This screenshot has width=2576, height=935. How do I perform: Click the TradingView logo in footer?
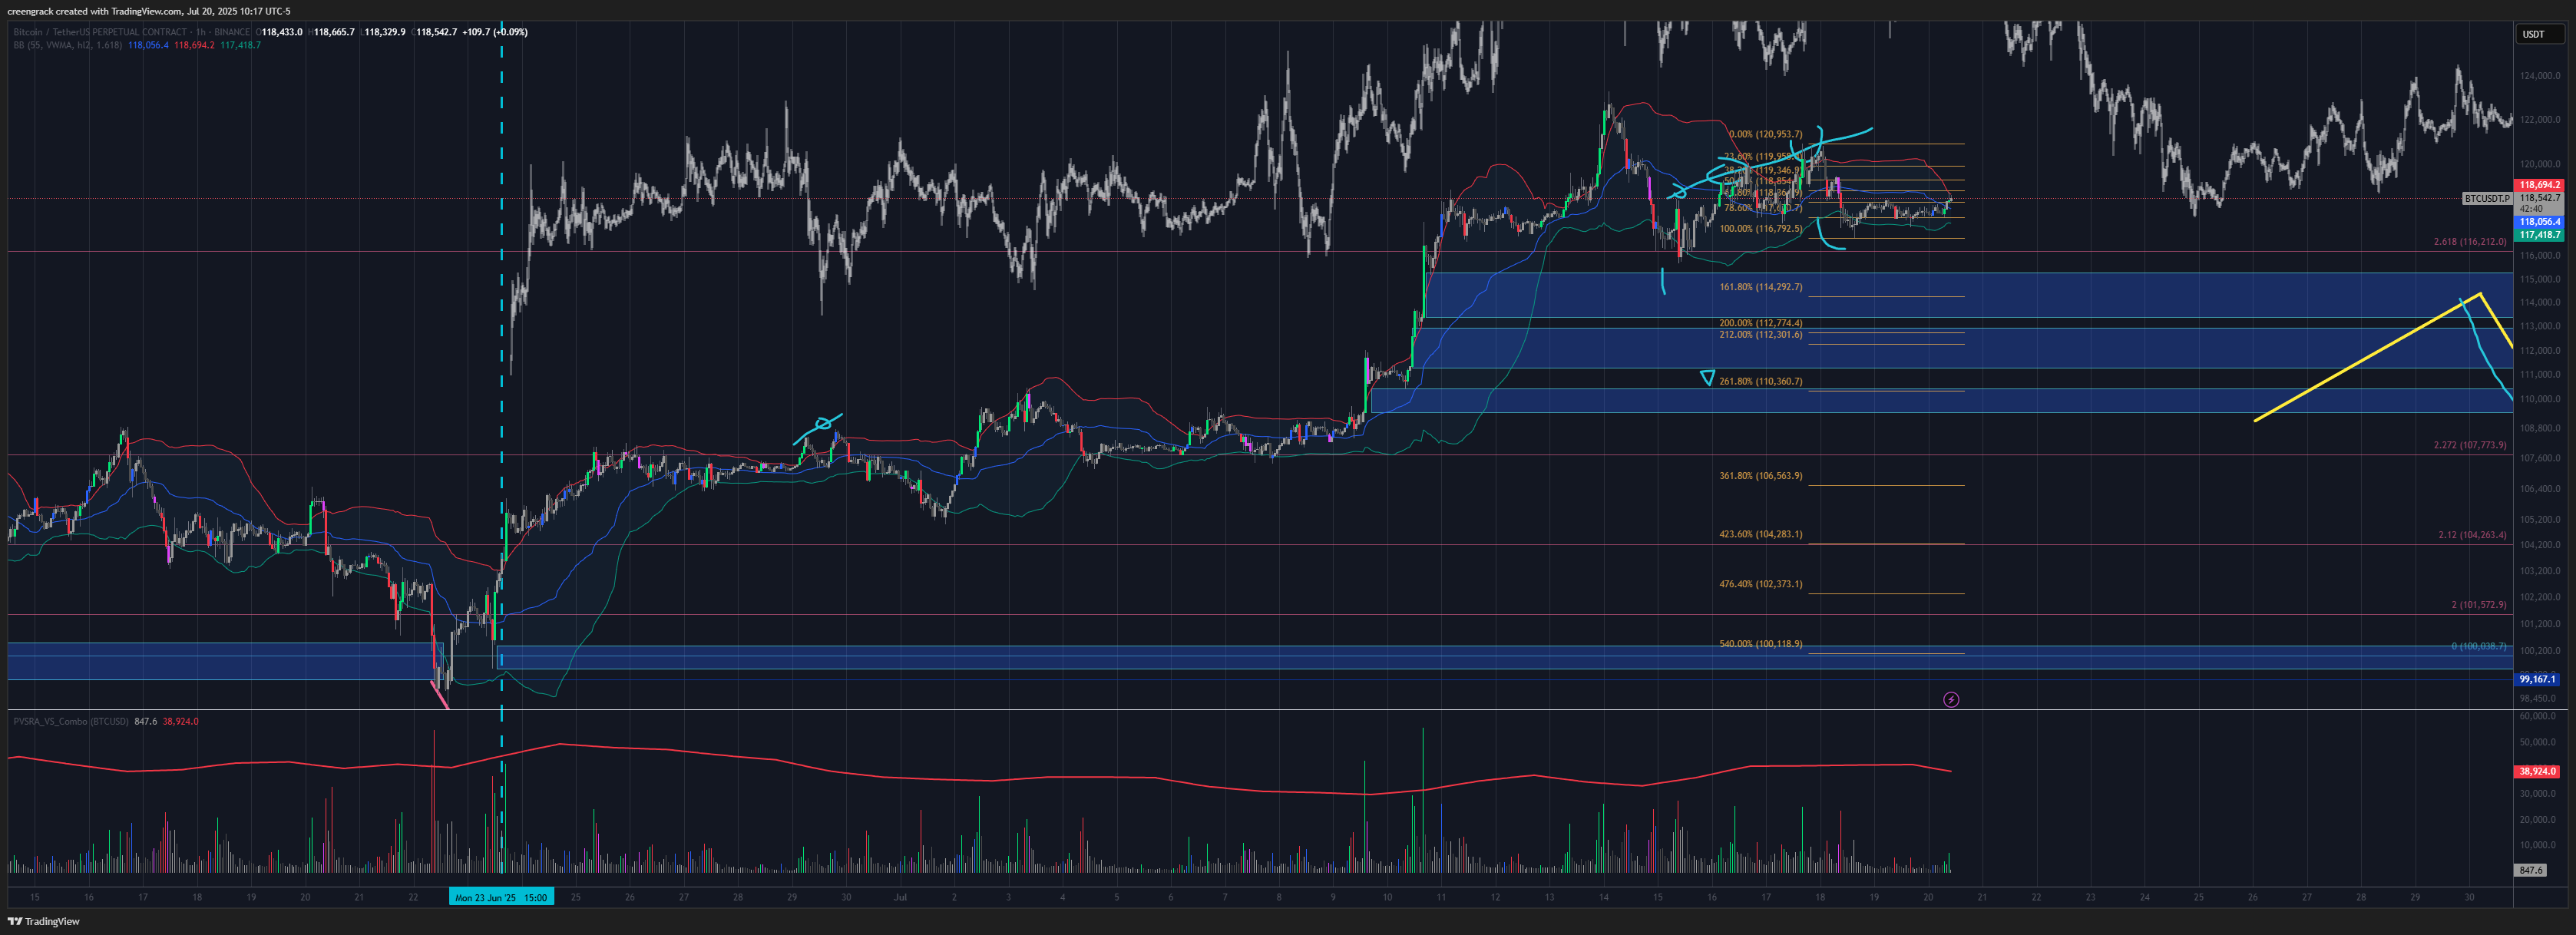point(43,921)
